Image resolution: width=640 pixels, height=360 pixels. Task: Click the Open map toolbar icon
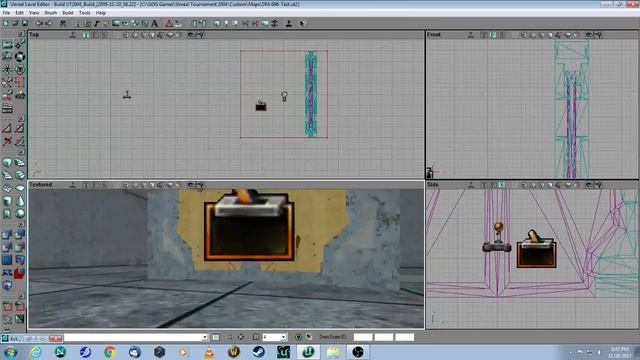point(16,24)
